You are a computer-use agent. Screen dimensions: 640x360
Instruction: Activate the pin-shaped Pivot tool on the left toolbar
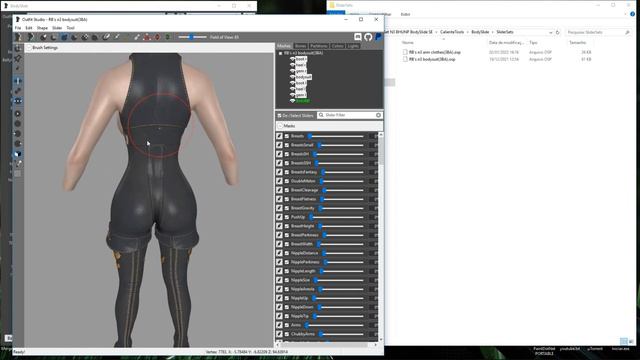coord(18,58)
